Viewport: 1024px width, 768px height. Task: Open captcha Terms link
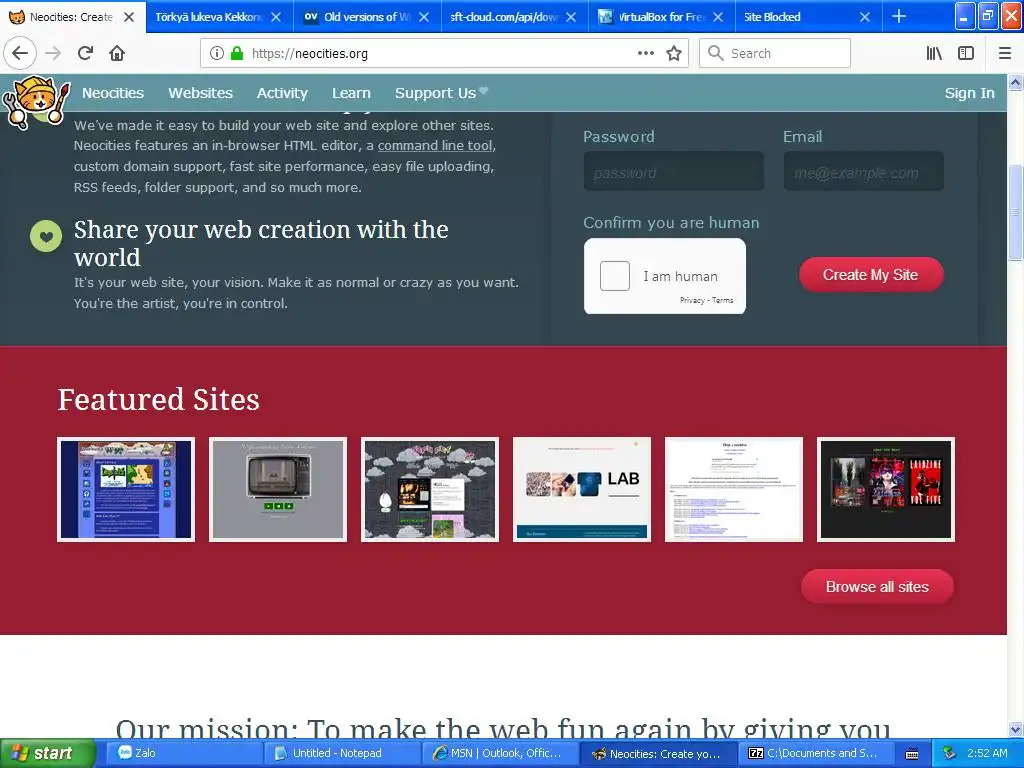point(722,300)
